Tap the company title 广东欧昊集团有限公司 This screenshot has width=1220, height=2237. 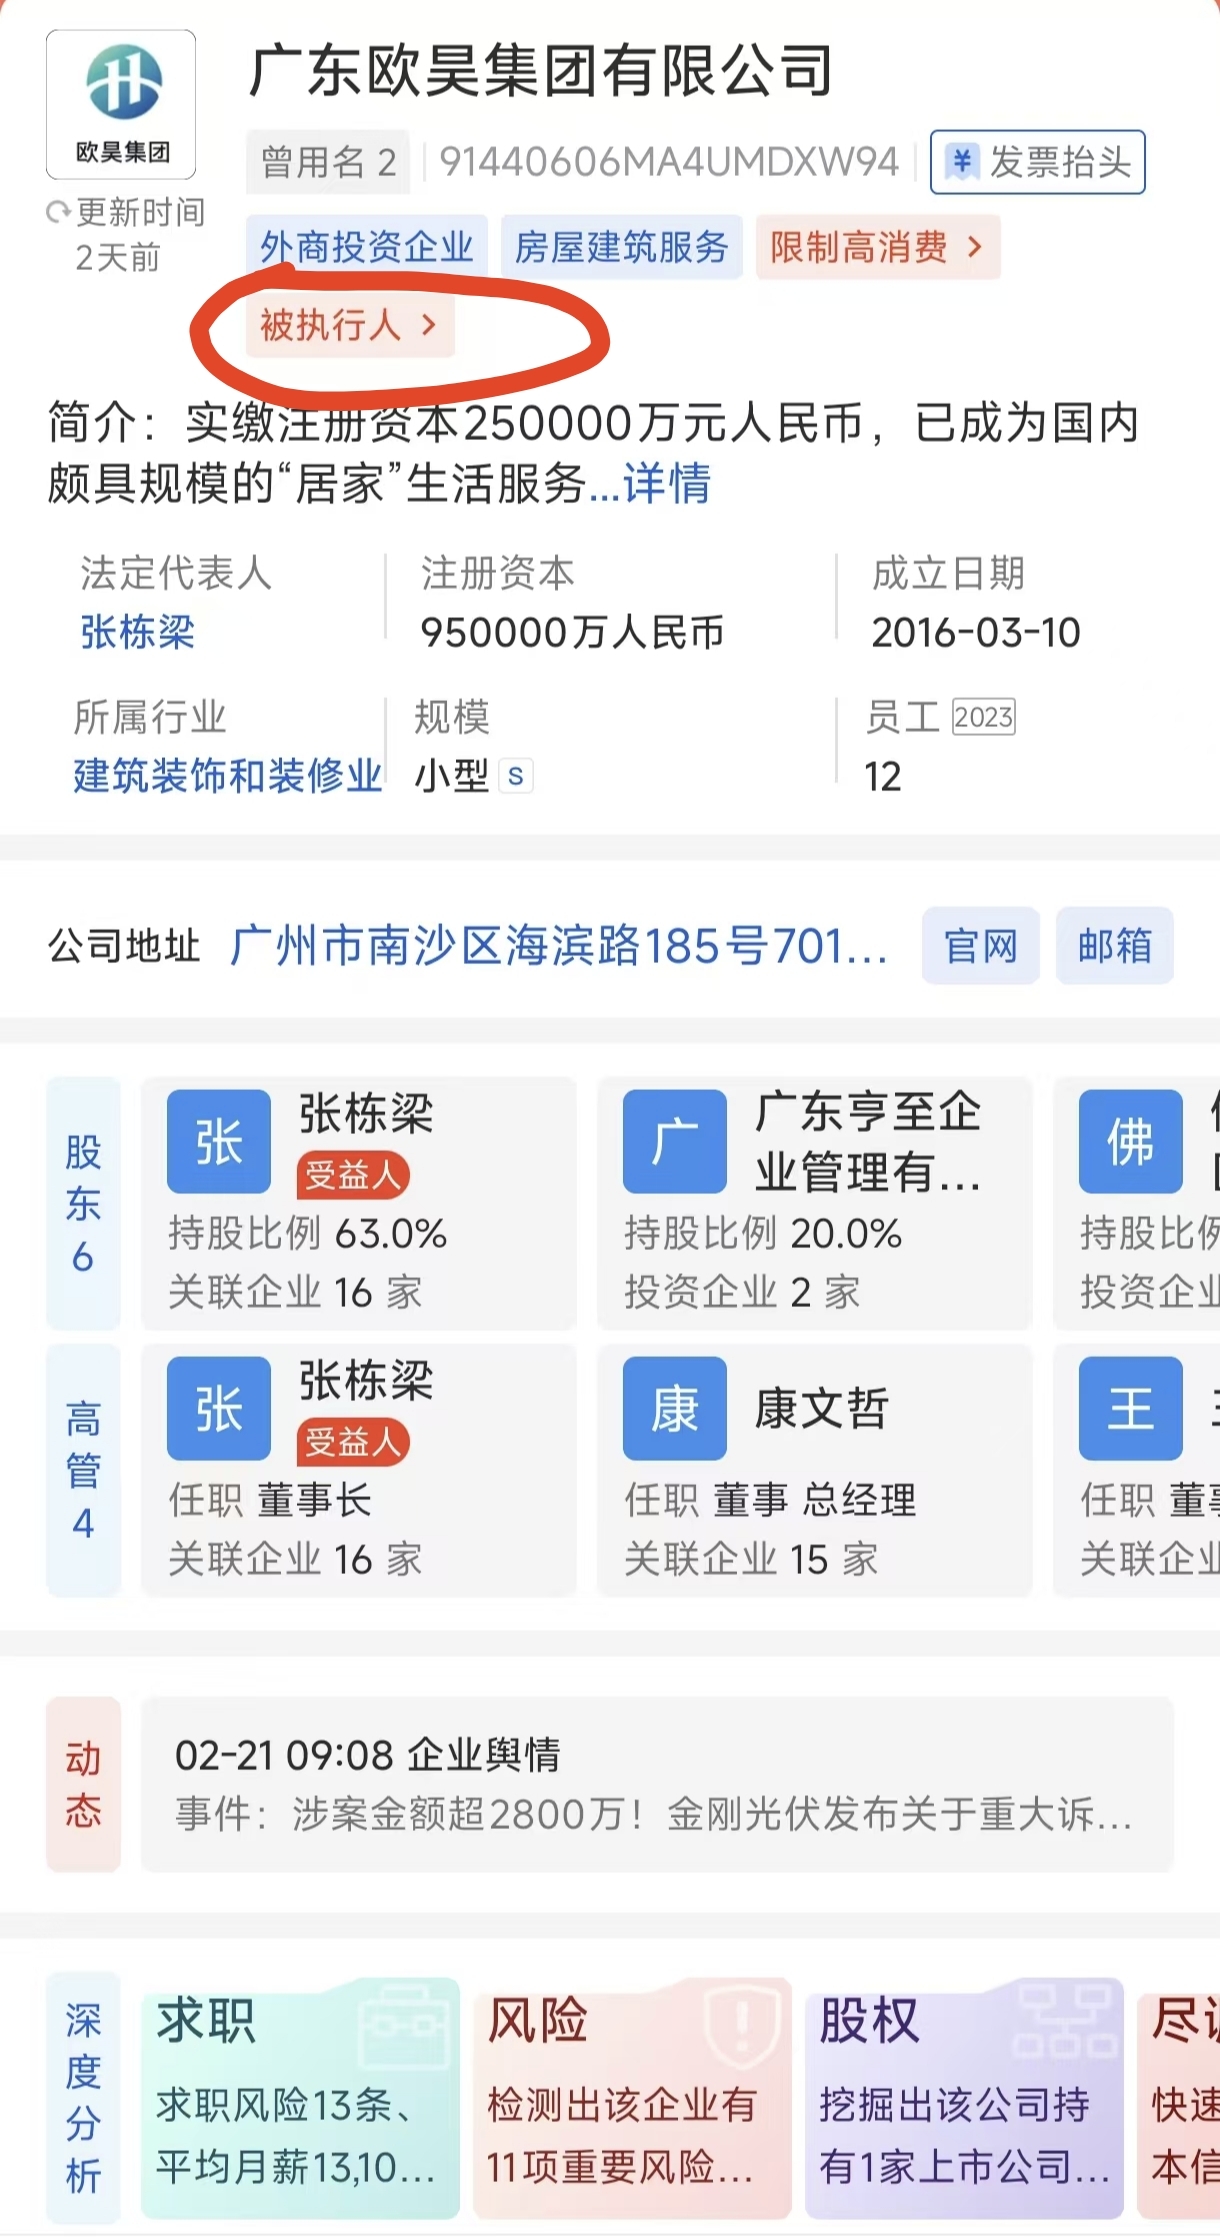[x=541, y=70]
